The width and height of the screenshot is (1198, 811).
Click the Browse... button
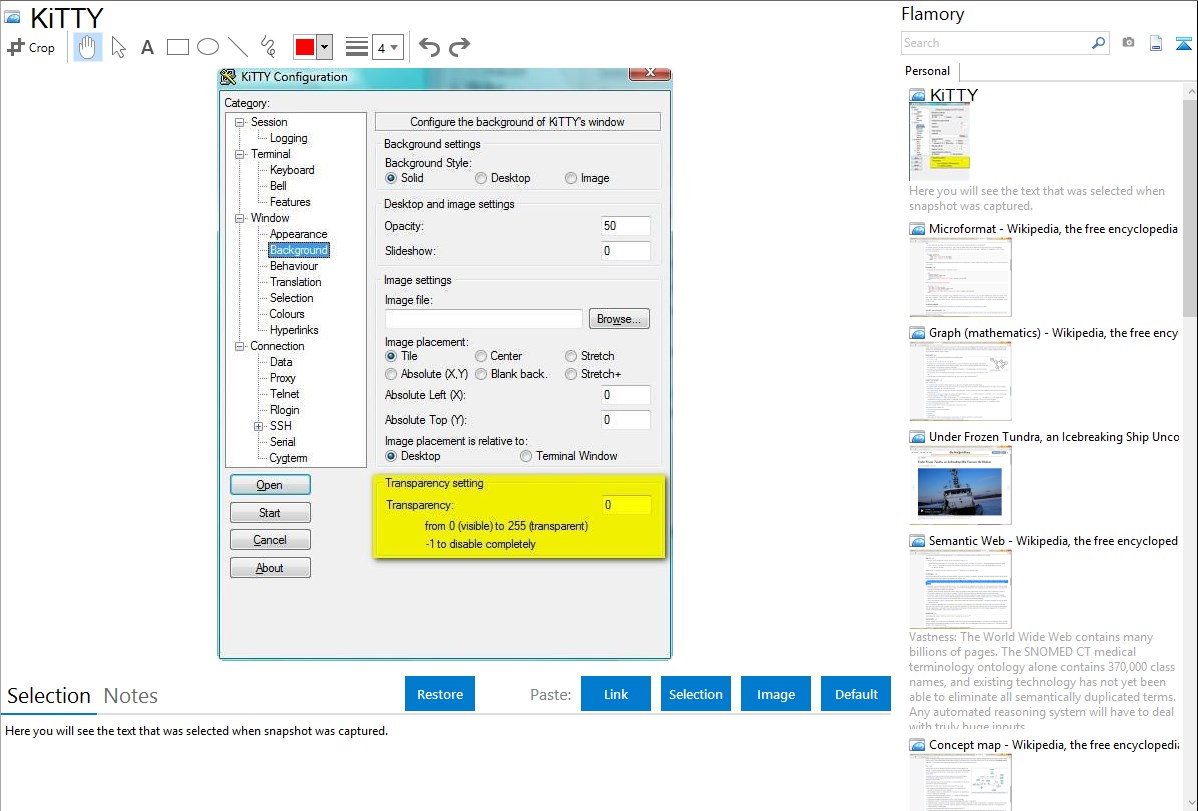[x=619, y=319]
